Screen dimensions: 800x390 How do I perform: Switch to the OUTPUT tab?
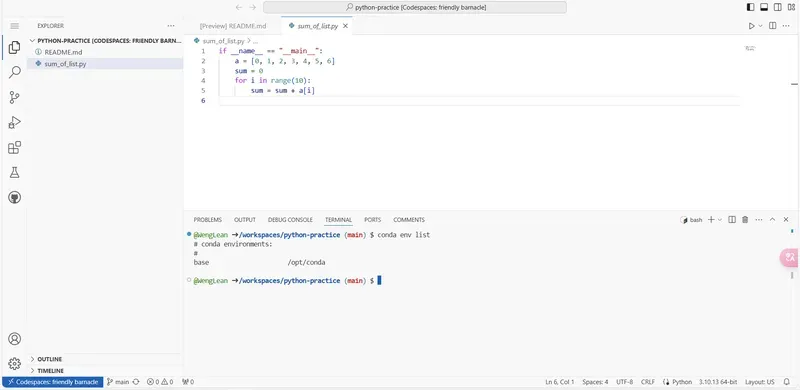point(245,220)
